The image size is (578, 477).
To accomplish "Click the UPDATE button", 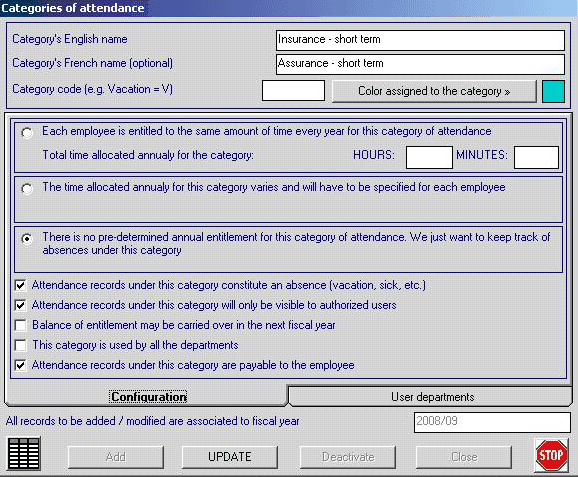I will (230, 457).
